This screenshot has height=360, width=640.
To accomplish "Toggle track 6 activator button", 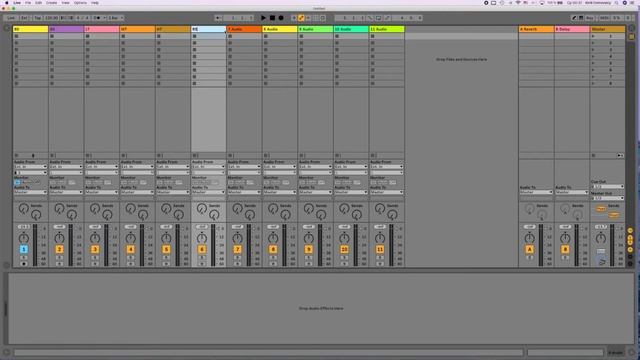I will (x=202, y=249).
